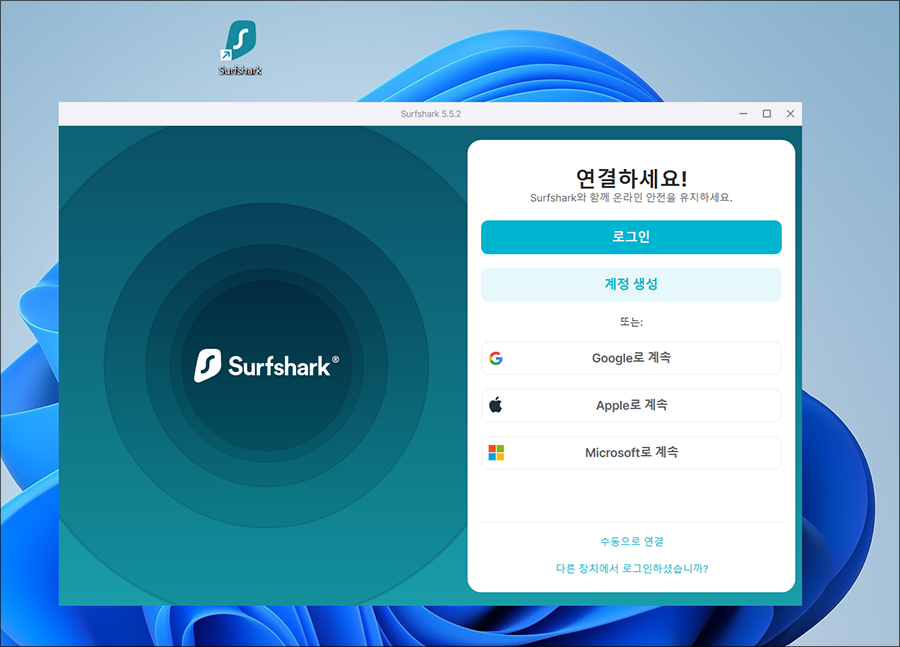Click the 로그인 button
This screenshot has width=900, height=647.
click(631, 237)
